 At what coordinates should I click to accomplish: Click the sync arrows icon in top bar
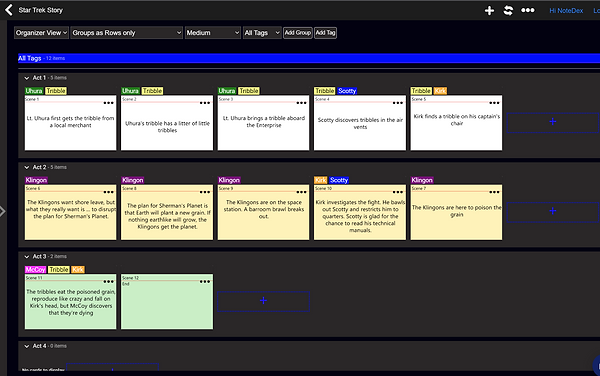point(508,10)
